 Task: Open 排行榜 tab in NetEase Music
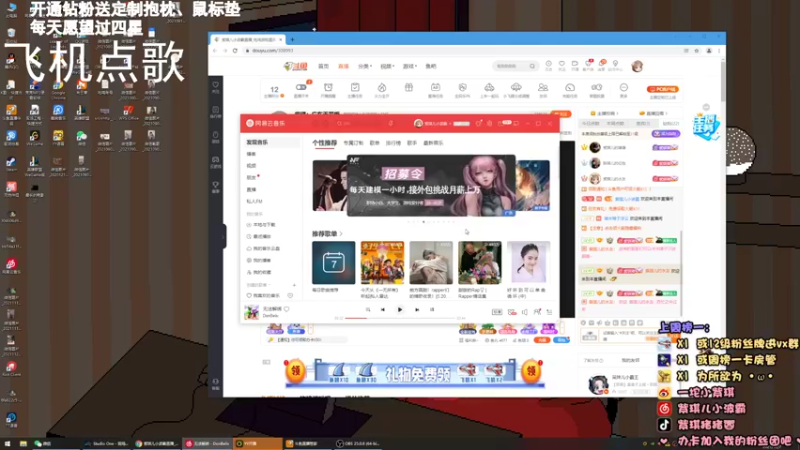393,143
